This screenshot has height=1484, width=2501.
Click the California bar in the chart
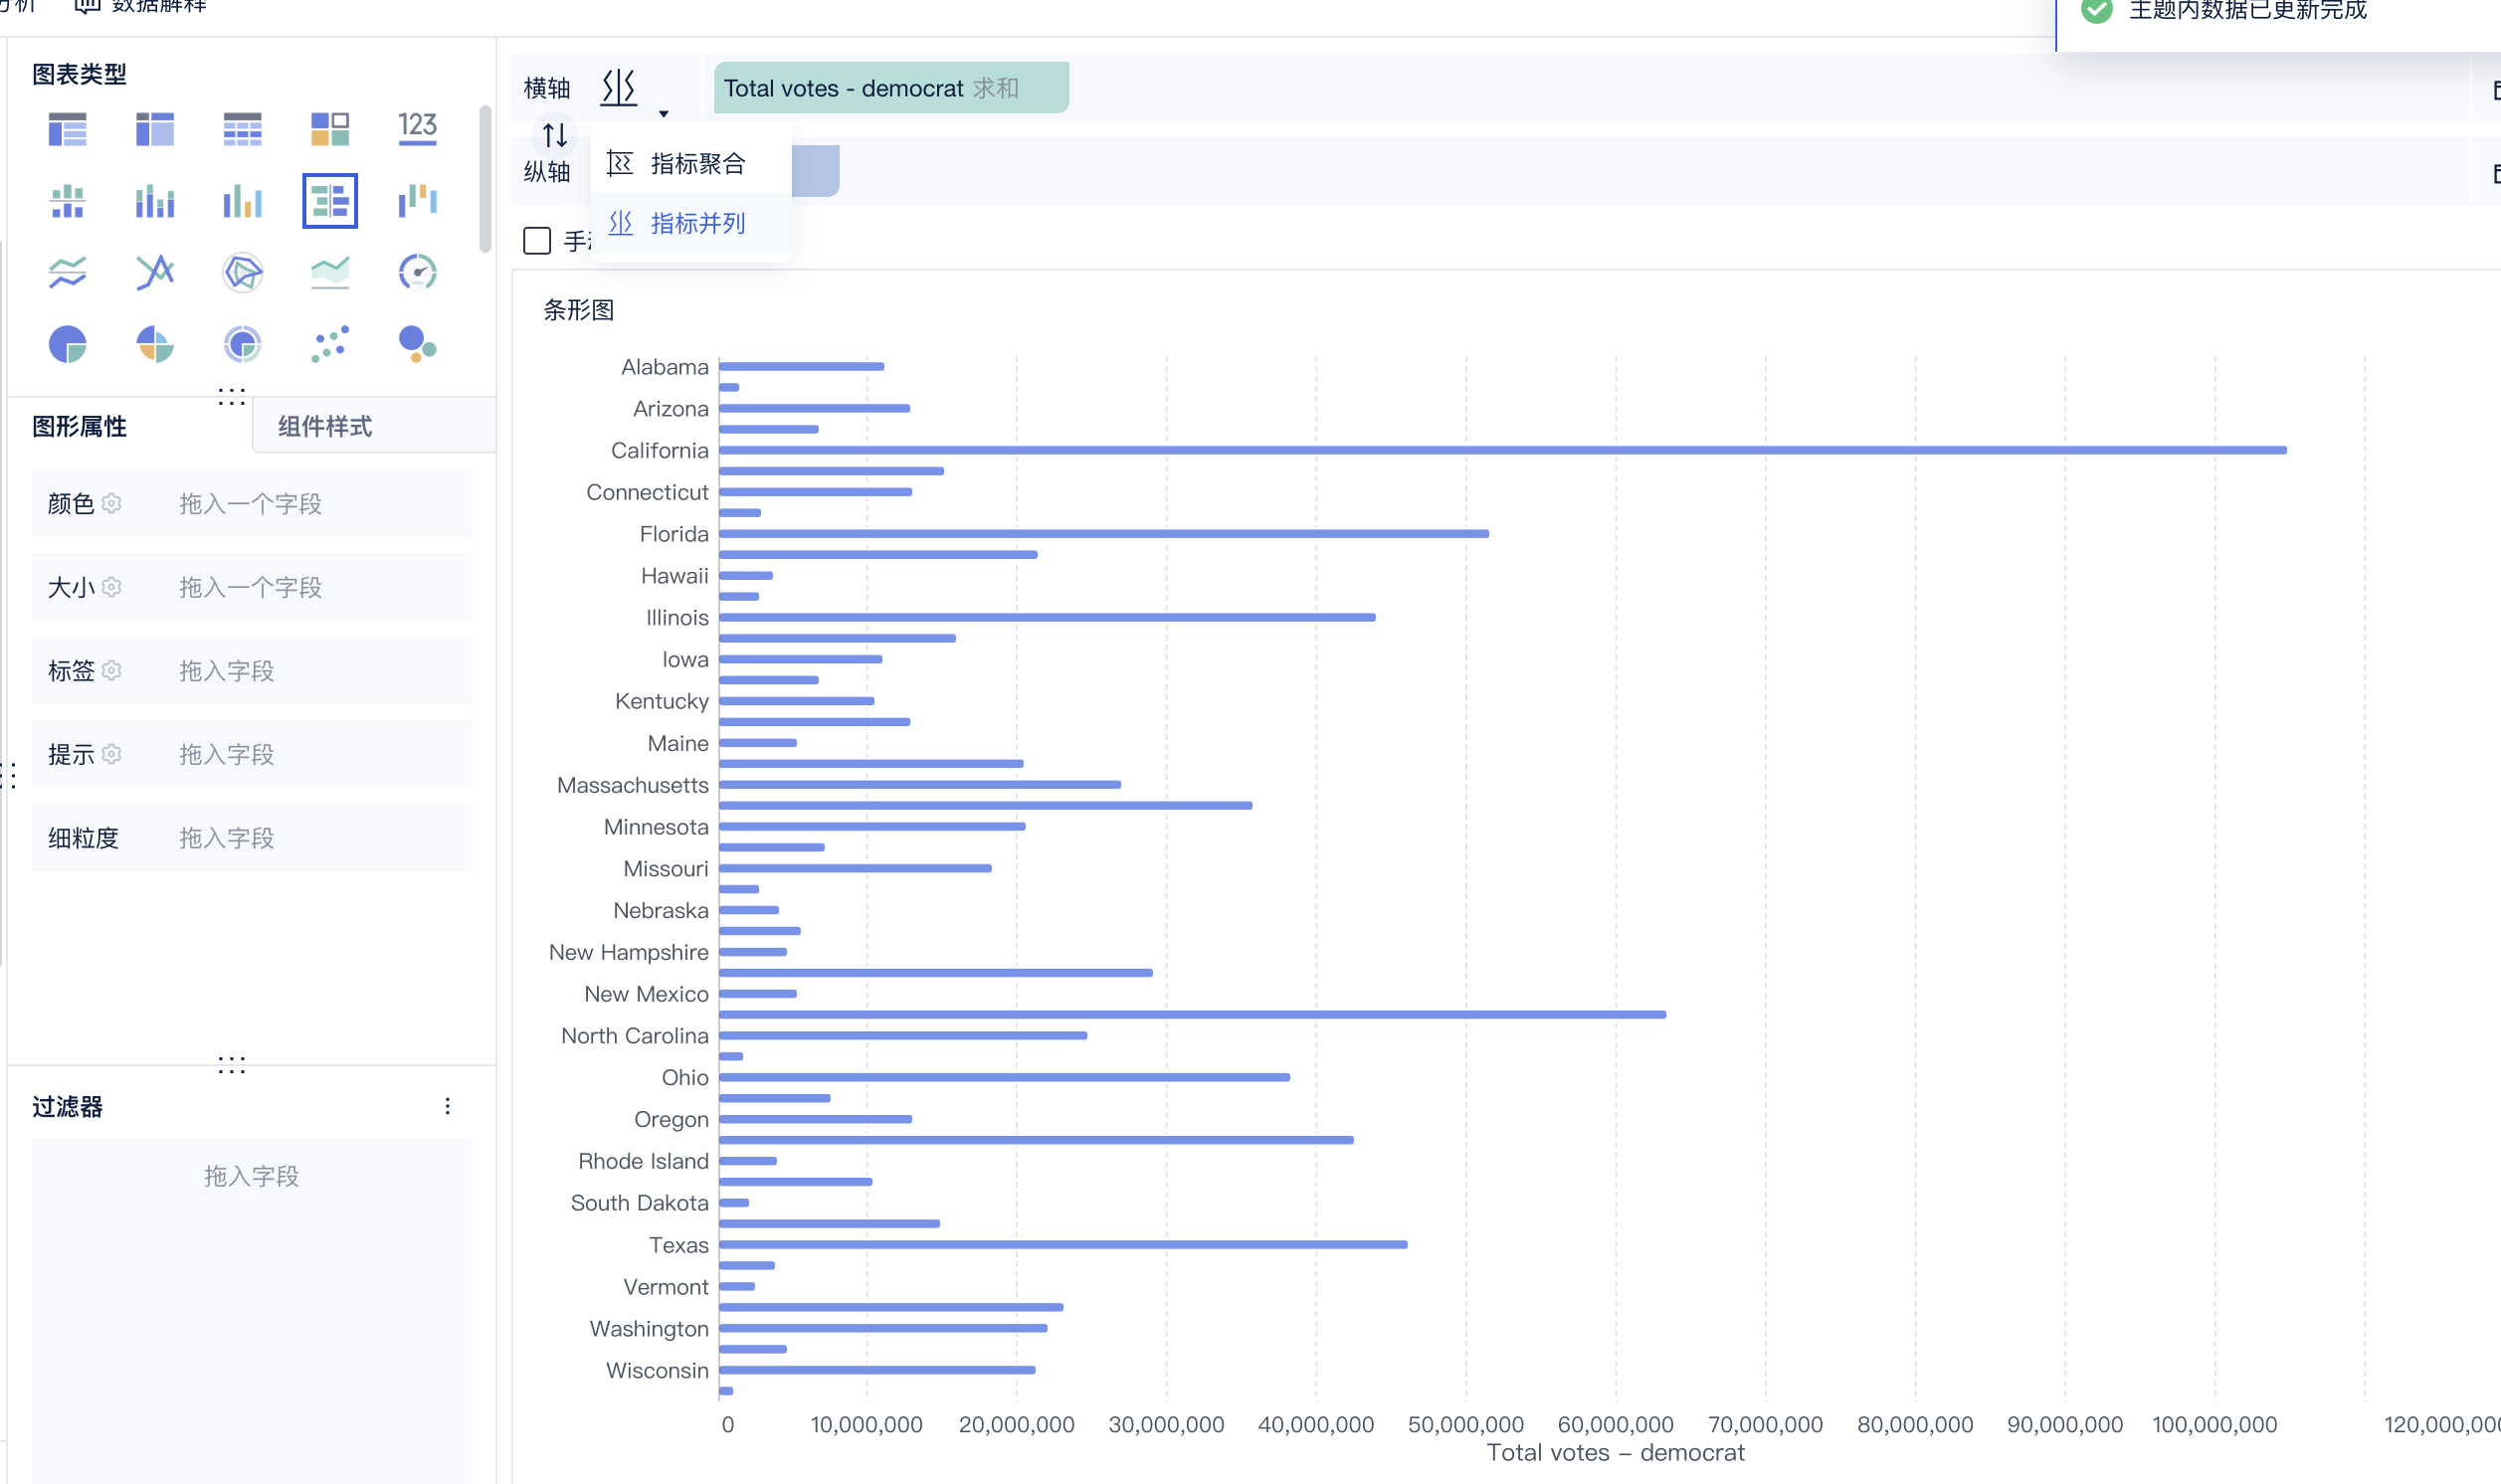(1500, 450)
